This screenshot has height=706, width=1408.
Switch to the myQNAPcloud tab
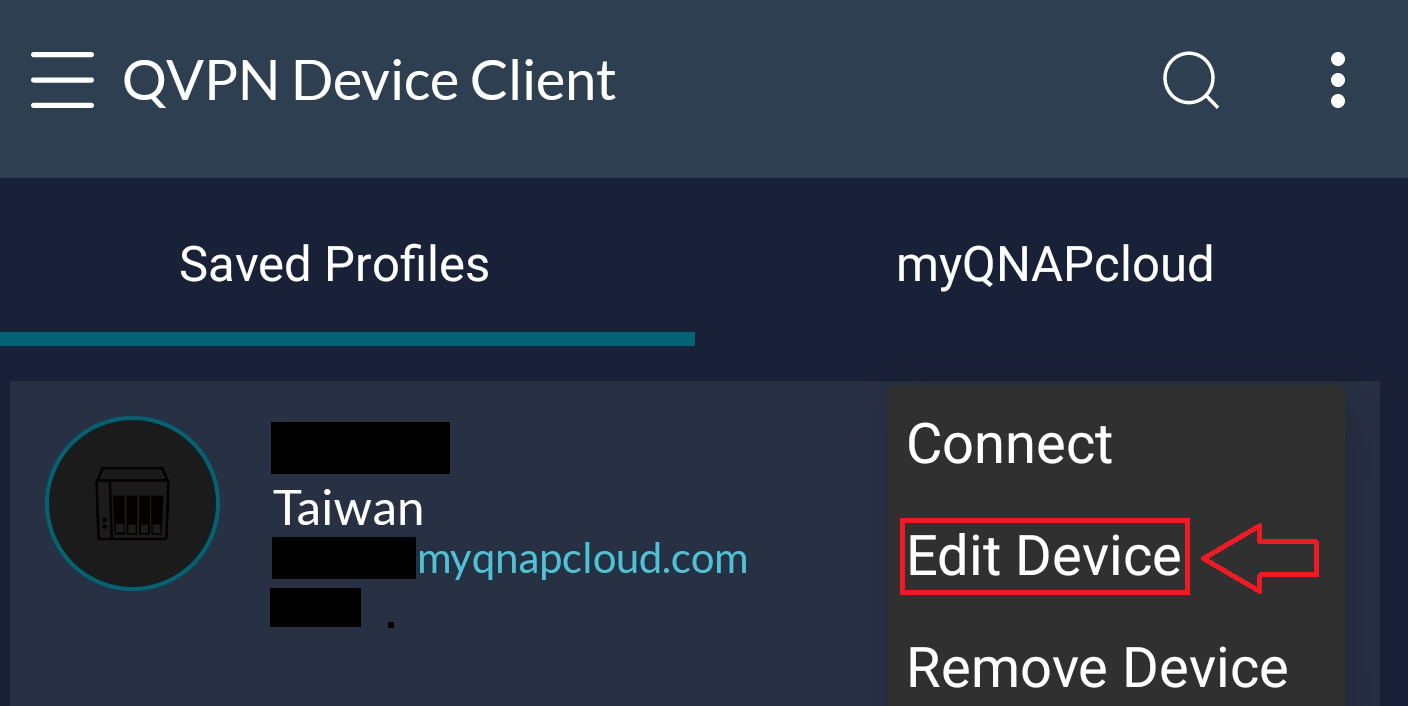tap(1055, 263)
